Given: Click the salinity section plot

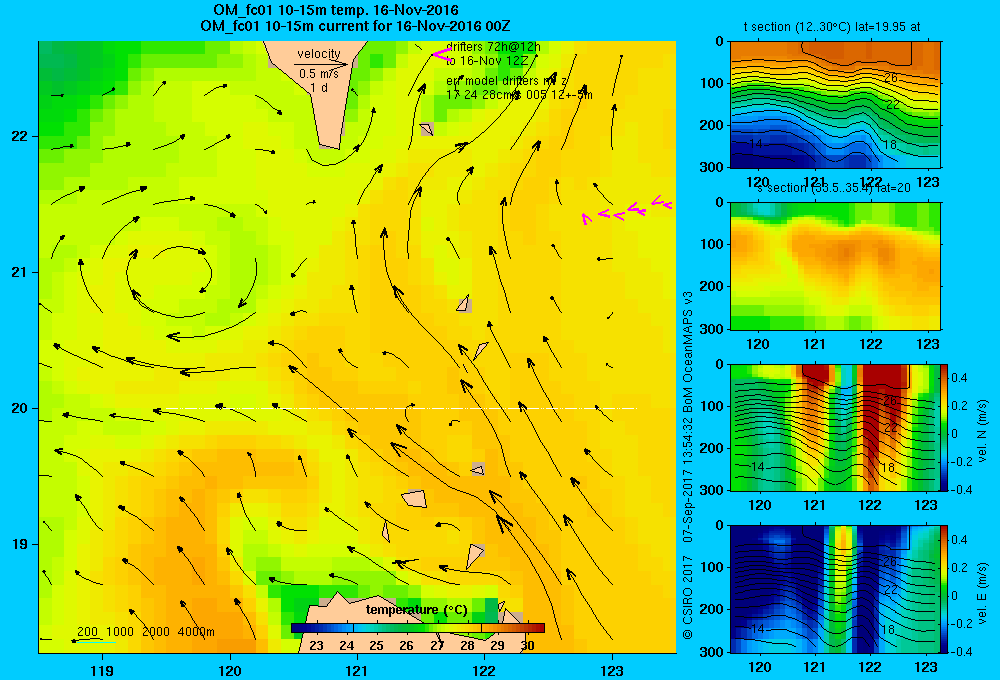Looking at the screenshot, I should tap(835, 266).
